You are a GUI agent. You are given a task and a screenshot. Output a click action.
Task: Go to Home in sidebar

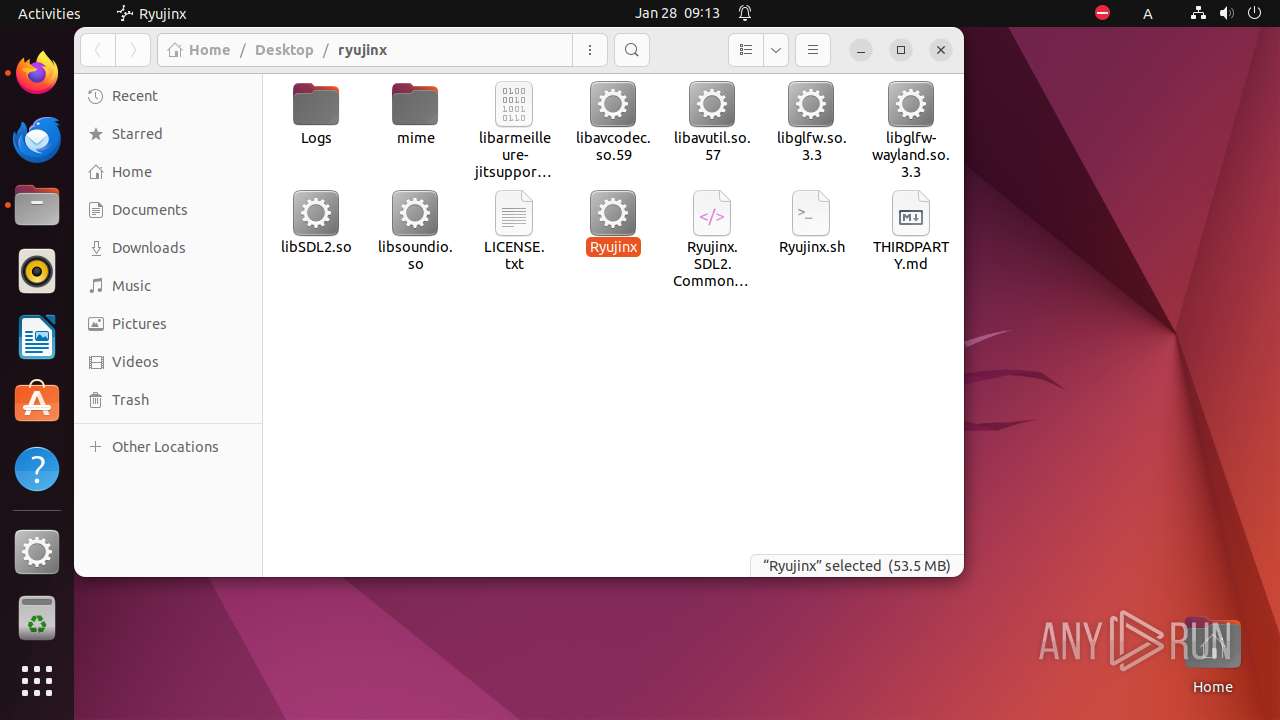pyautogui.click(x=168, y=172)
